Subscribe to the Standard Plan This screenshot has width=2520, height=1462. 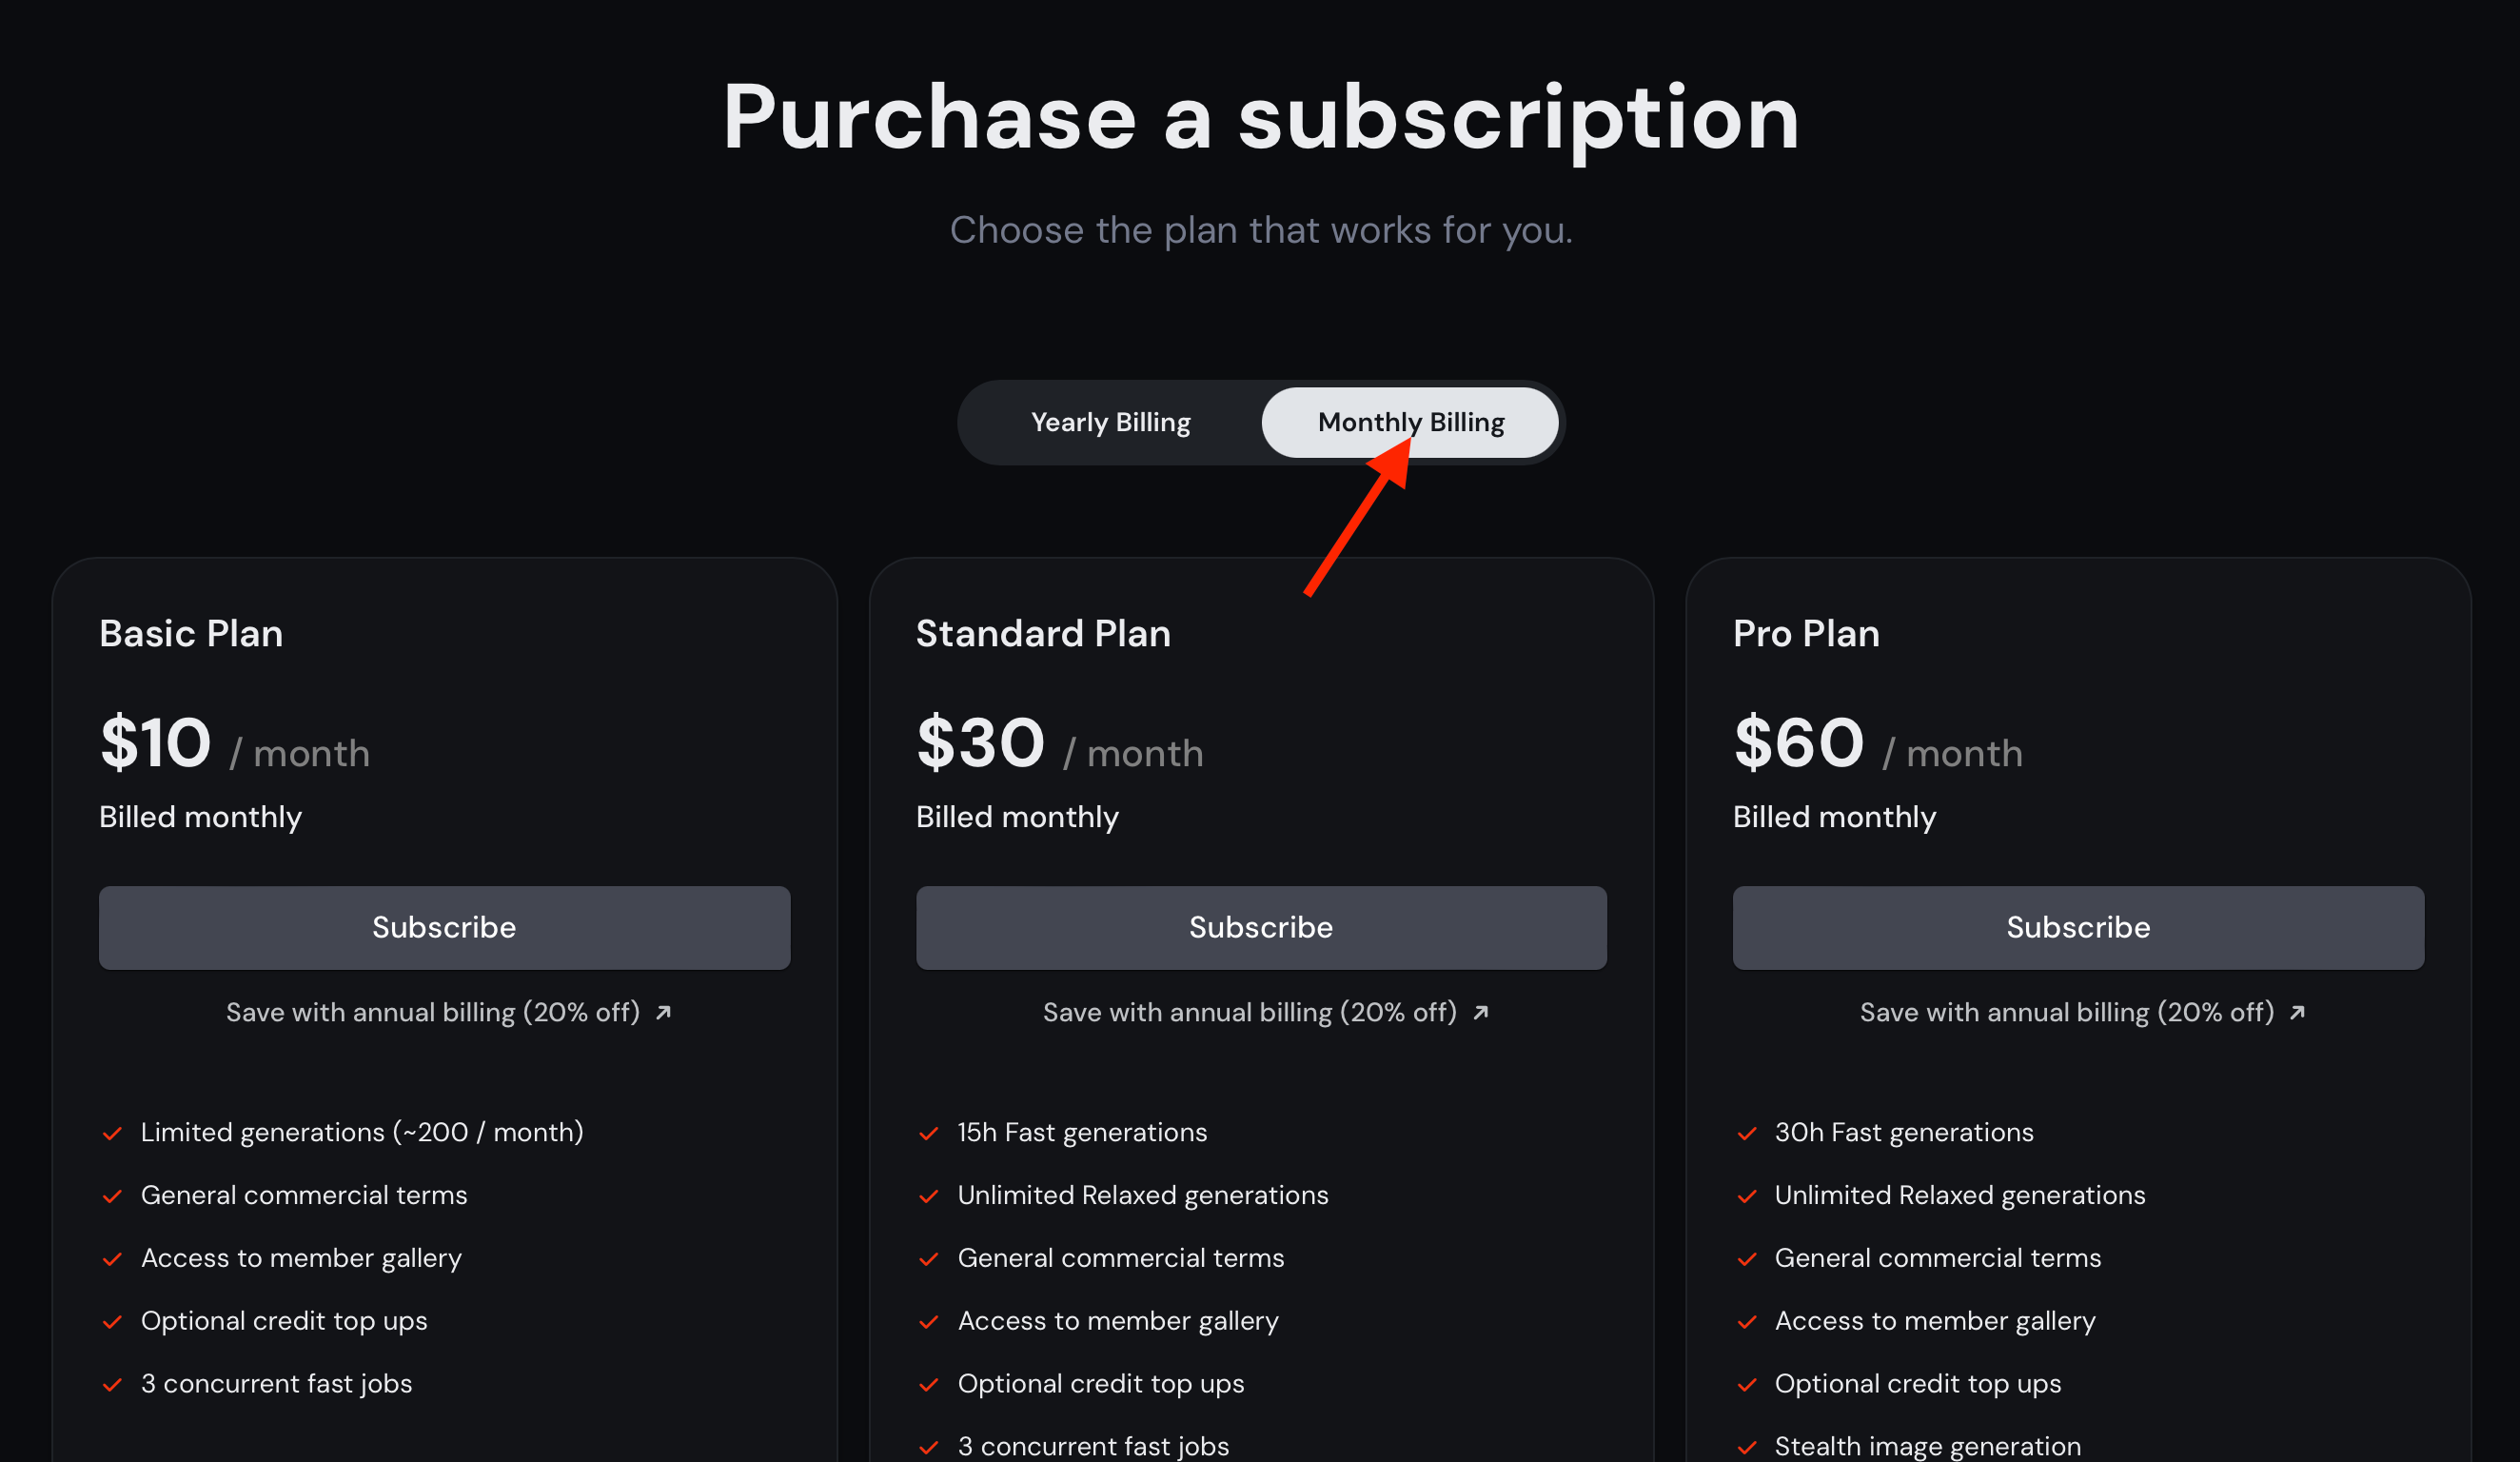click(1261, 927)
